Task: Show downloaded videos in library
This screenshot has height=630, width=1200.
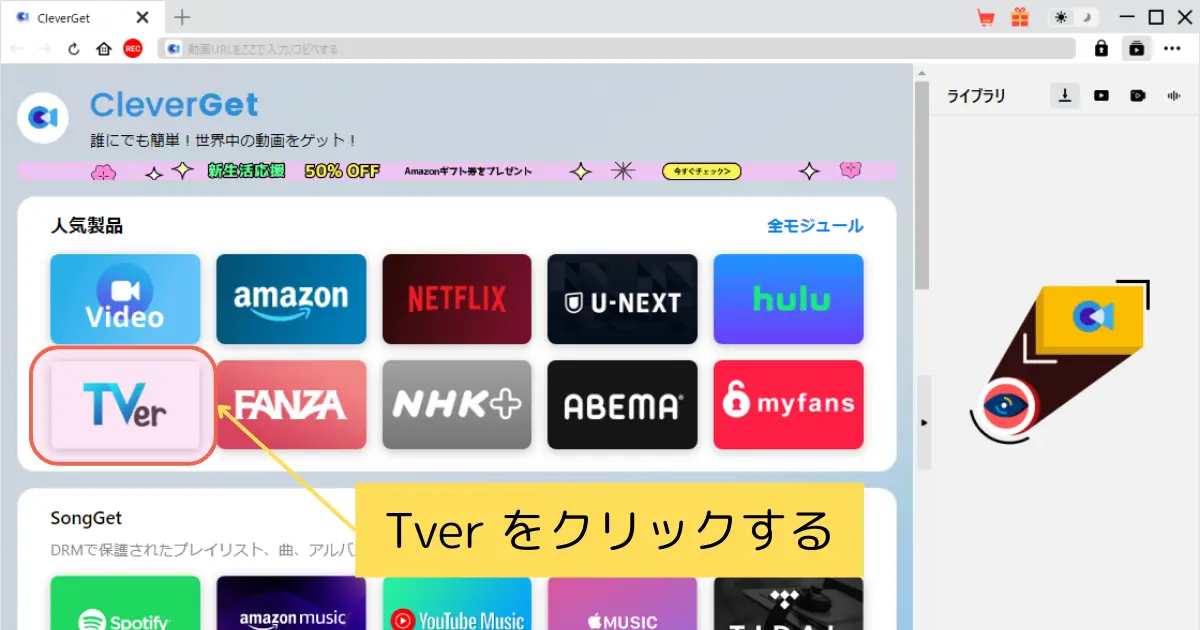Action: (1101, 96)
